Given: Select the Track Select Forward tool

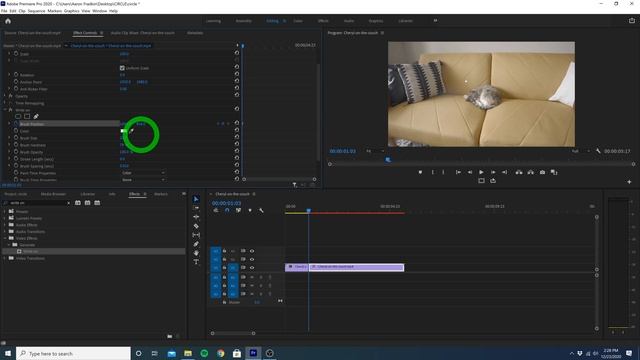Looking at the screenshot, I should (x=196, y=208).
